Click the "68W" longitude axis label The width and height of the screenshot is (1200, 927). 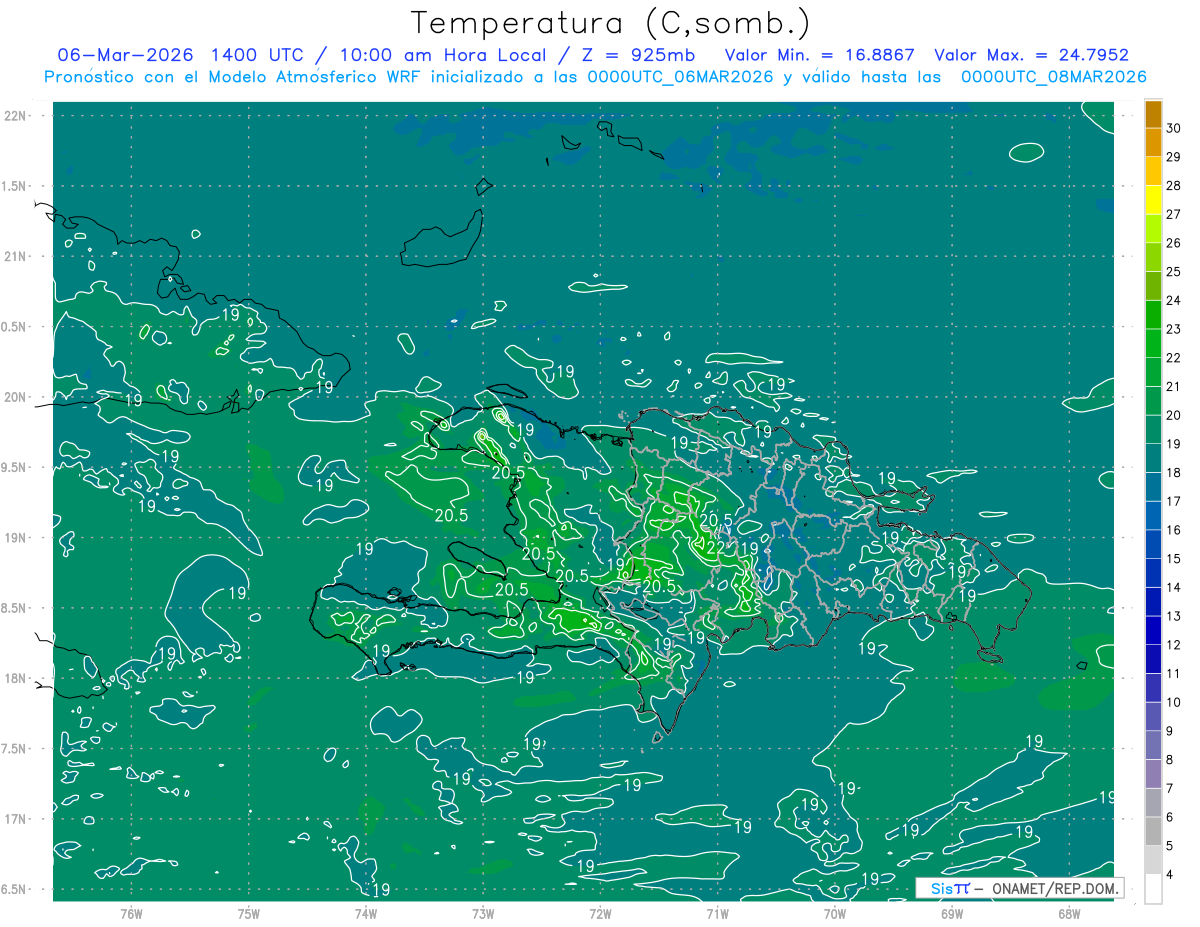(1069, 913)
